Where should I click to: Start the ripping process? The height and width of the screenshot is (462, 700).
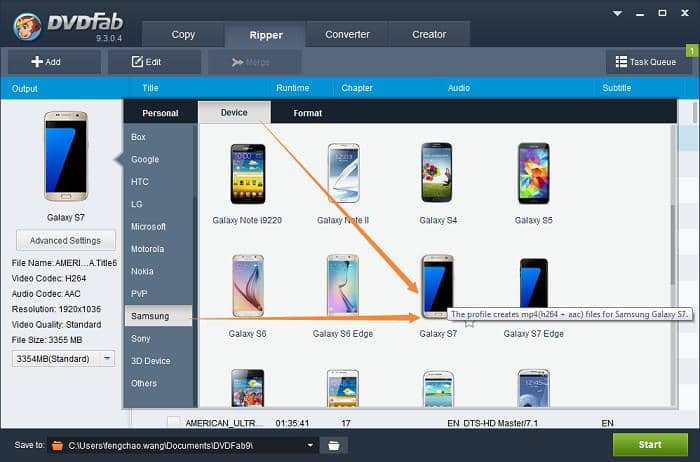tap(650, 445)
